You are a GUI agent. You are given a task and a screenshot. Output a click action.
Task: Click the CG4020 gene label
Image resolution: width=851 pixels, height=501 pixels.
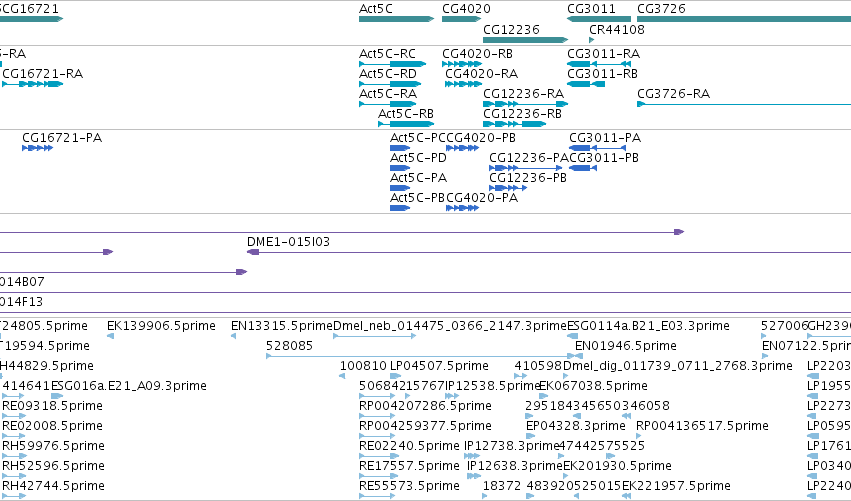coord(466,9)
